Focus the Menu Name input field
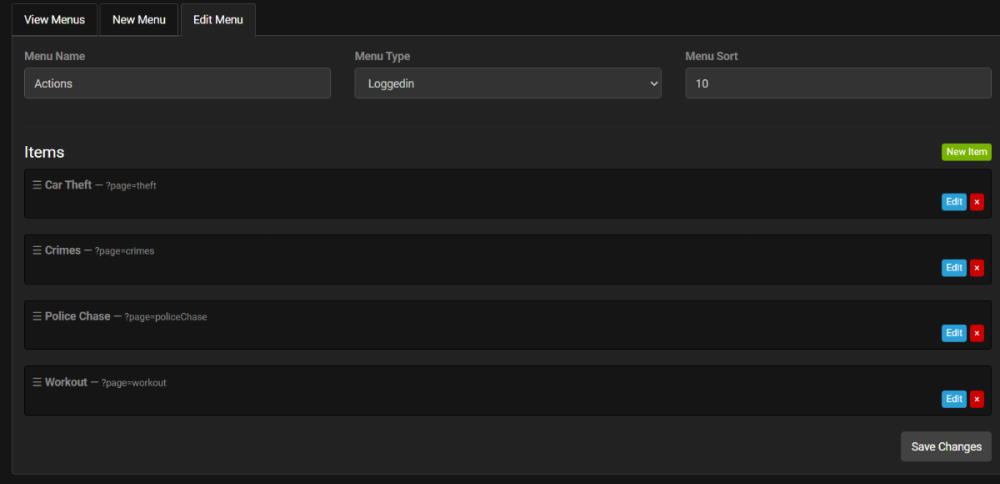The height and width of the screenshot is (484, 1000). tap(177, 84)
